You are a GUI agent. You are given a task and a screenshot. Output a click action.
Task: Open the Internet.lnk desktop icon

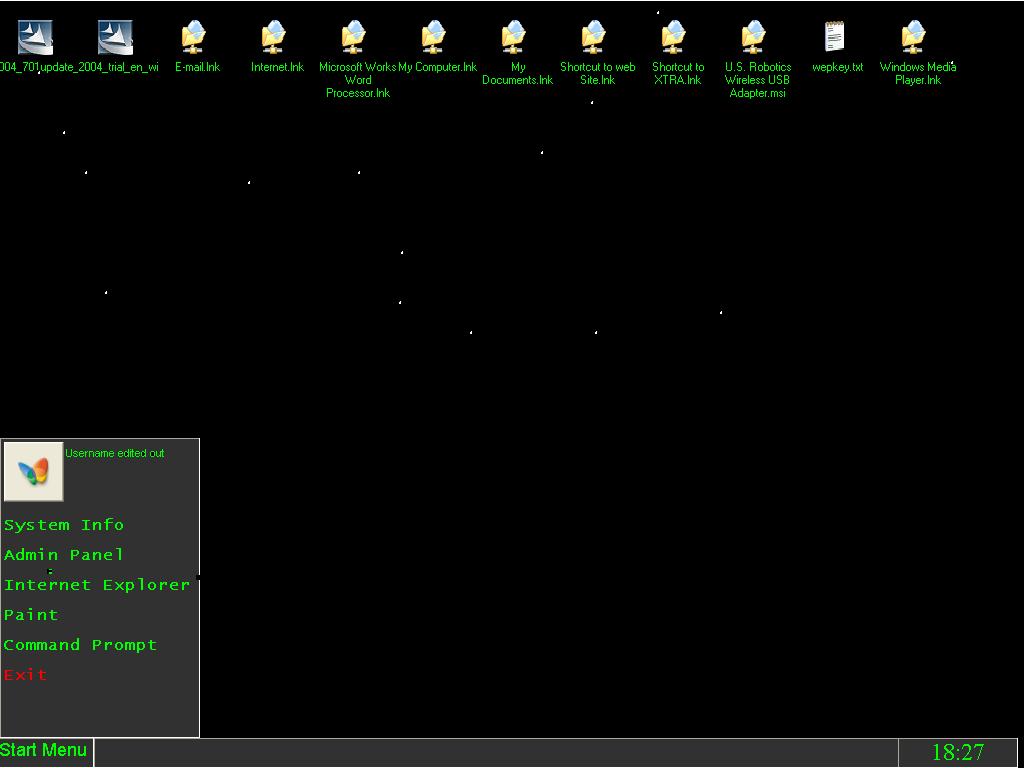pos(275,39)
